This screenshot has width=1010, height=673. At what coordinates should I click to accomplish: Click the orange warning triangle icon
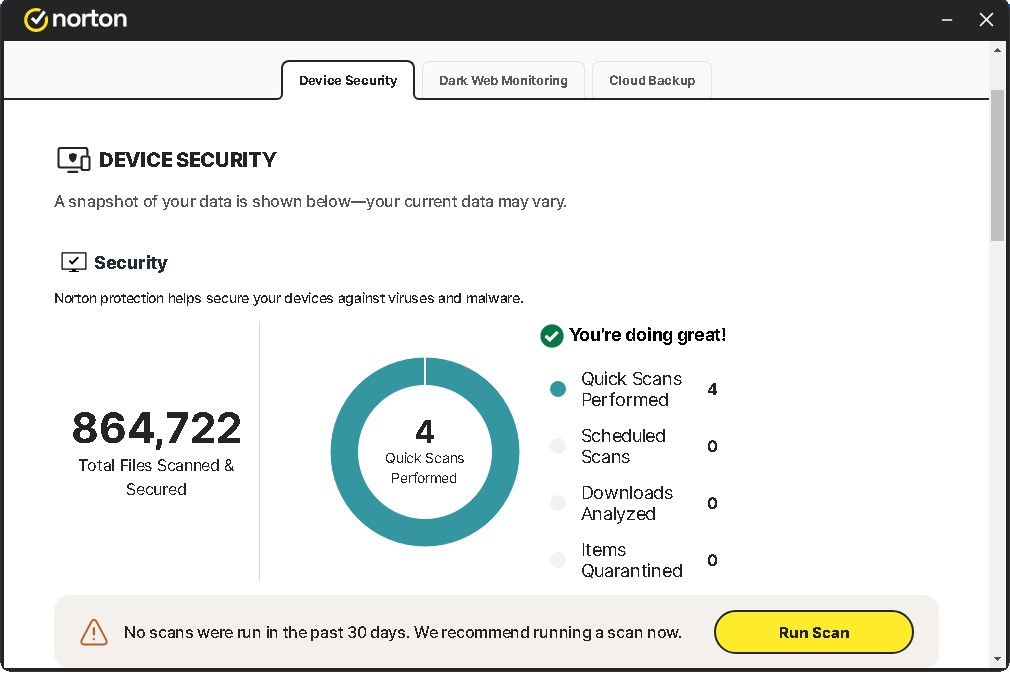[93, 632]
